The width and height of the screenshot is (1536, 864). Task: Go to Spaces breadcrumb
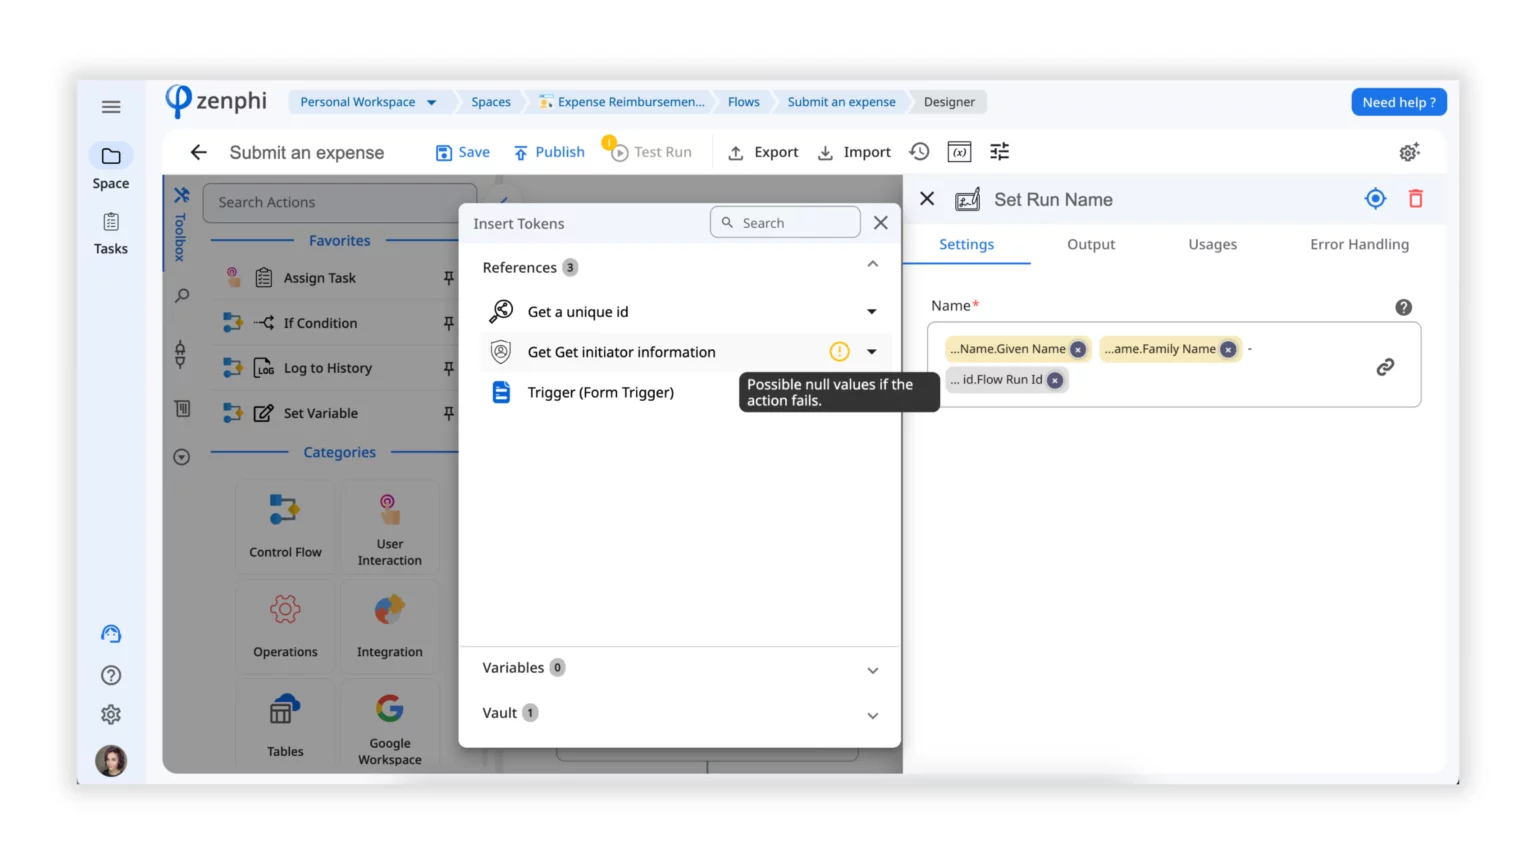pos(490,102)
